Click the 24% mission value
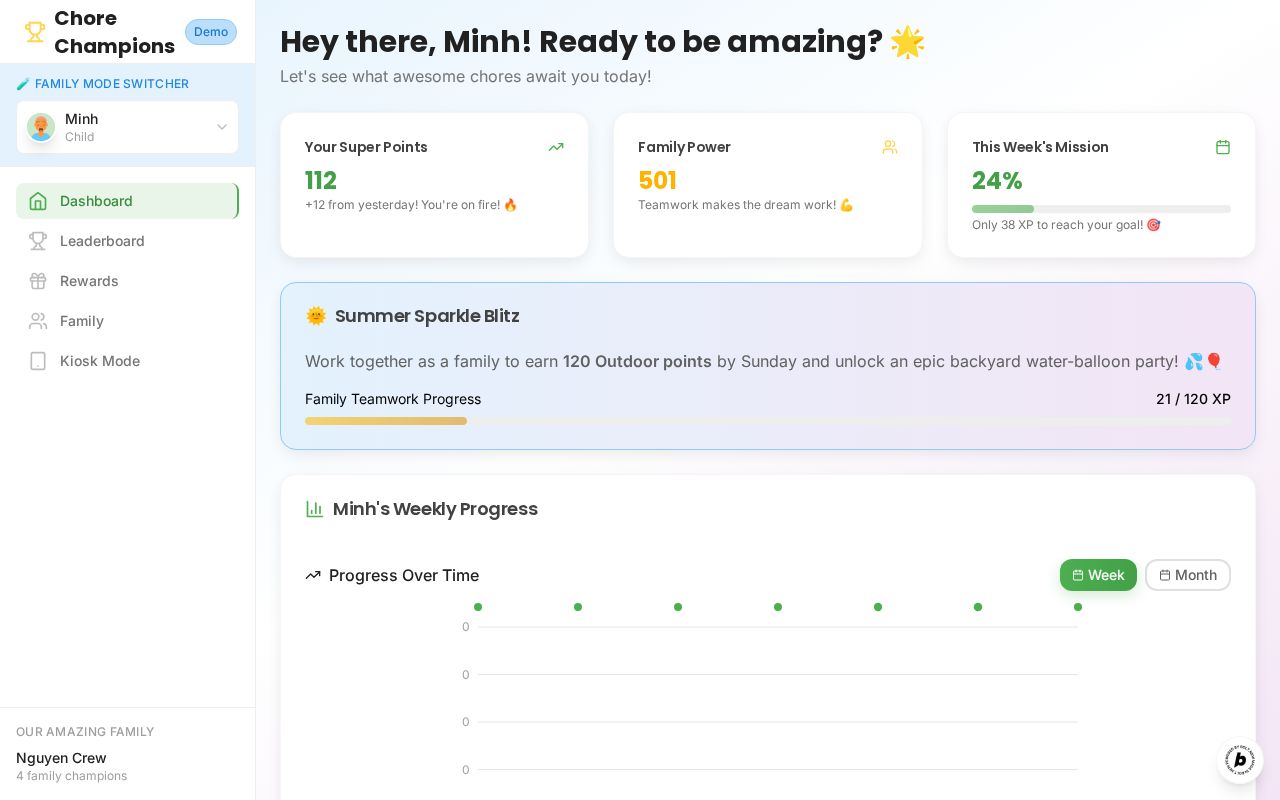This screenshot has width=1280, height=800. pos(997,181)
